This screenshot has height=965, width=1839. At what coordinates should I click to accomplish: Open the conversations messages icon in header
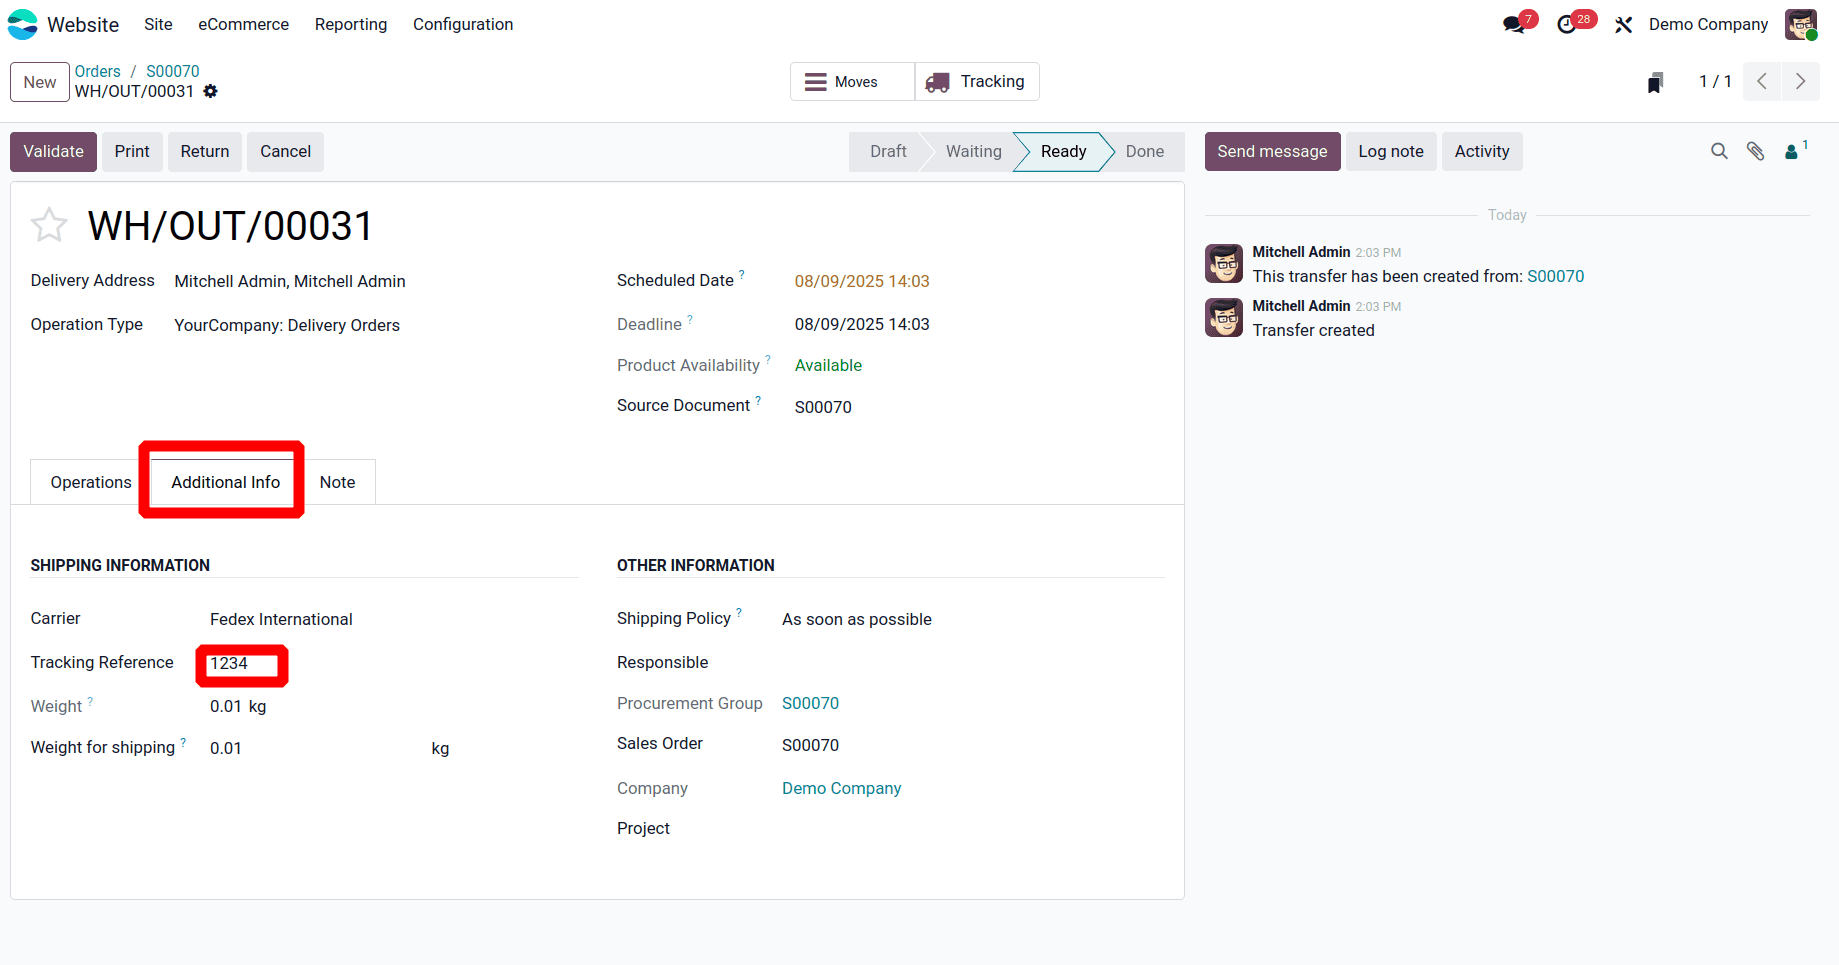coord(1512,22)
